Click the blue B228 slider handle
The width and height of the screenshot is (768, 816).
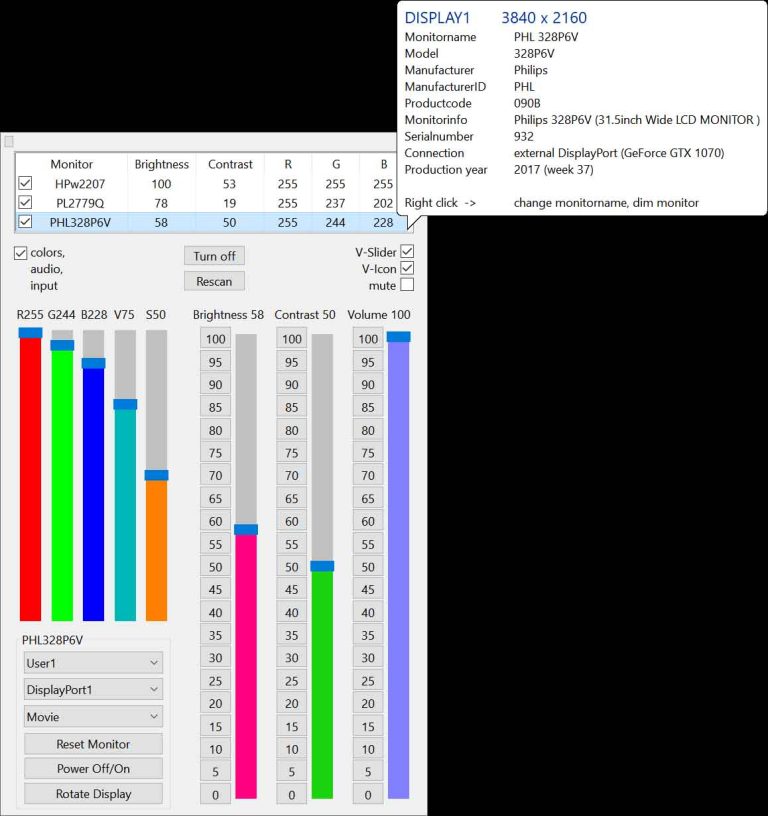94,363
